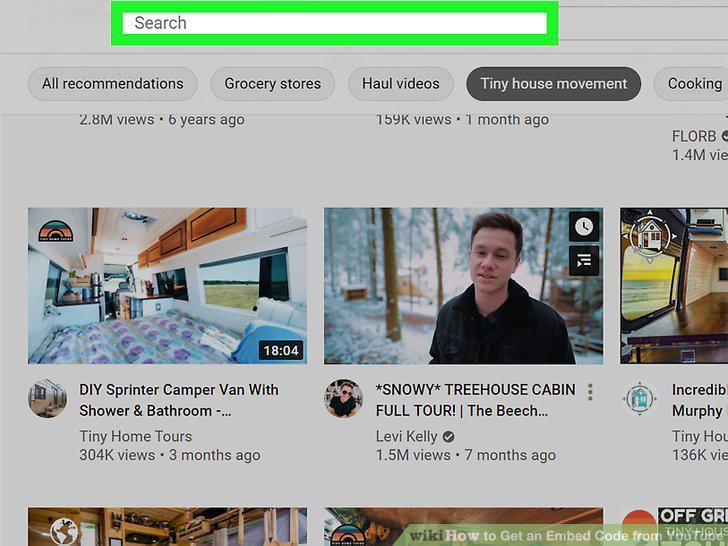Open the Snowy Treehouse Cabin video thumbnail
This screenshot has height=546, width=728.
[463, 286]
